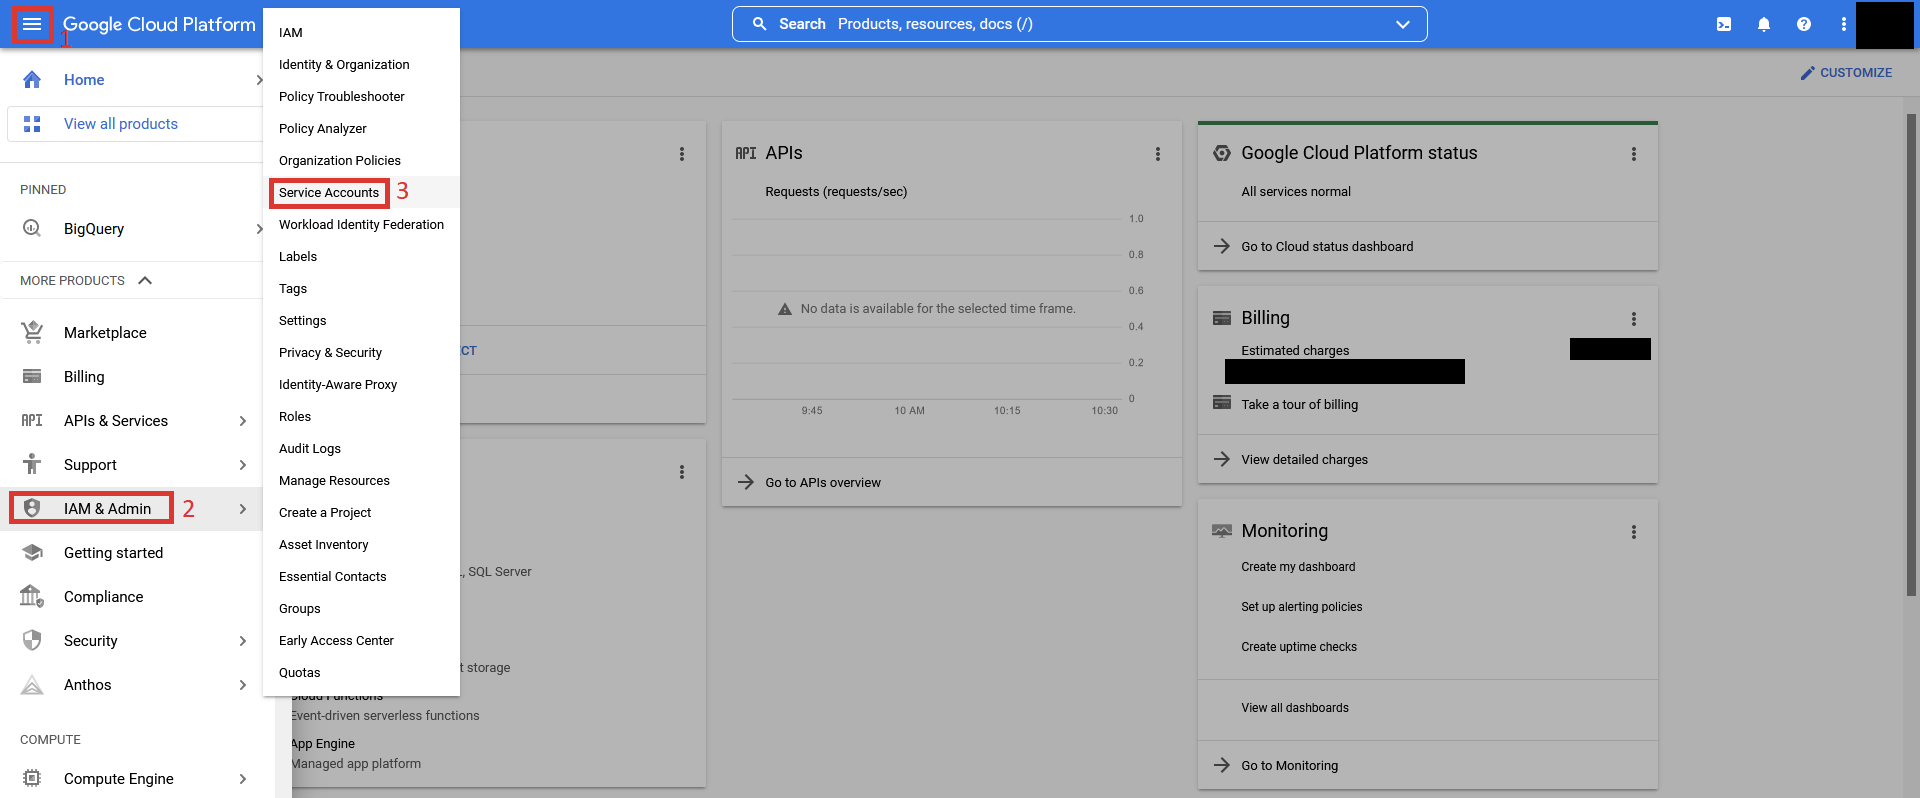The image size is (1920, 798).
Task: Click the page vertical scrollbar
Action: pos(1912,355)
